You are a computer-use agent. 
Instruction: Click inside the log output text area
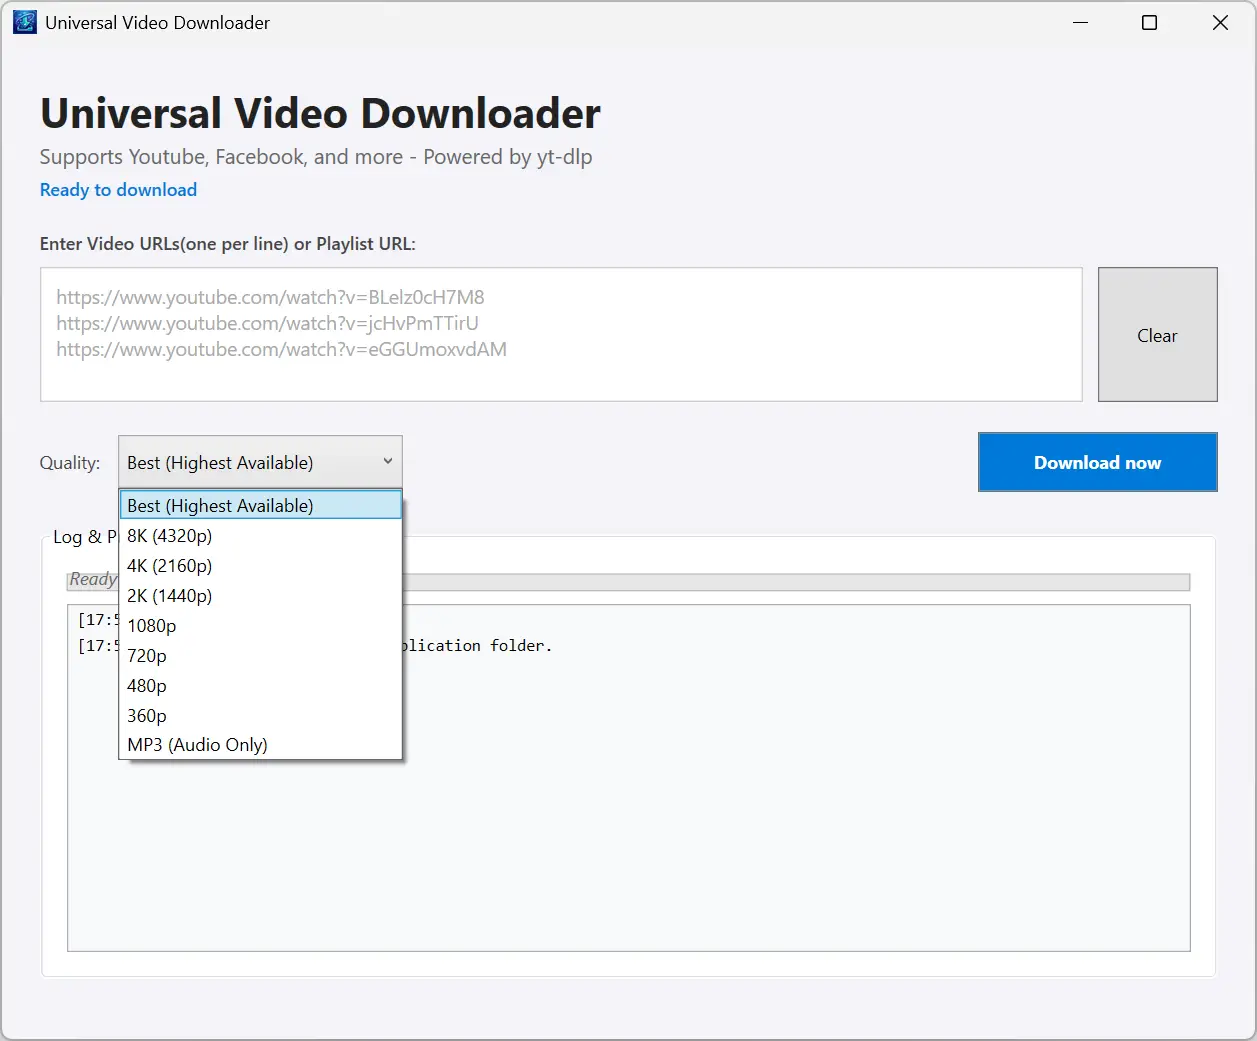pos(629,778)
